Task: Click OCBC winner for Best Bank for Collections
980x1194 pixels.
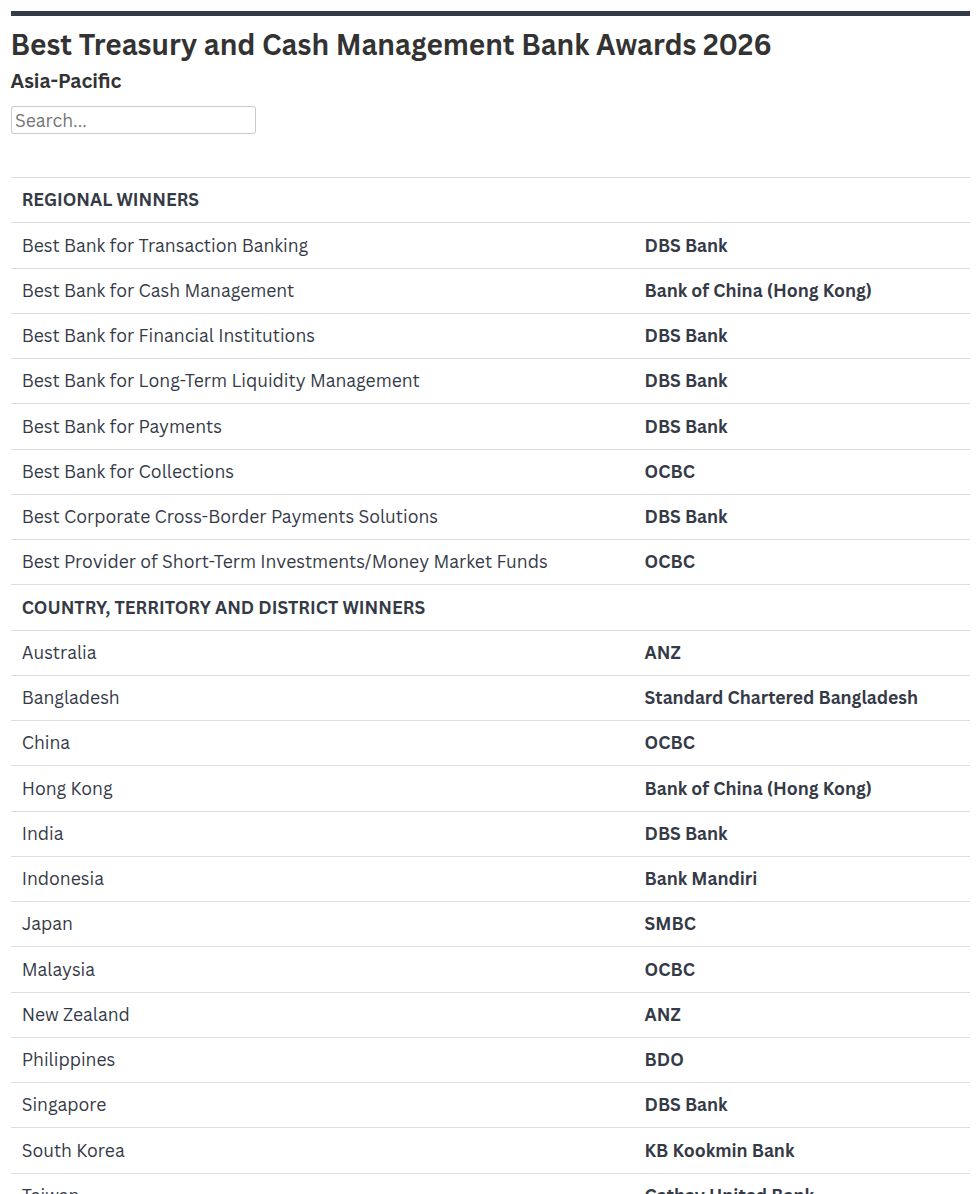Action: (x=669, y=471)
